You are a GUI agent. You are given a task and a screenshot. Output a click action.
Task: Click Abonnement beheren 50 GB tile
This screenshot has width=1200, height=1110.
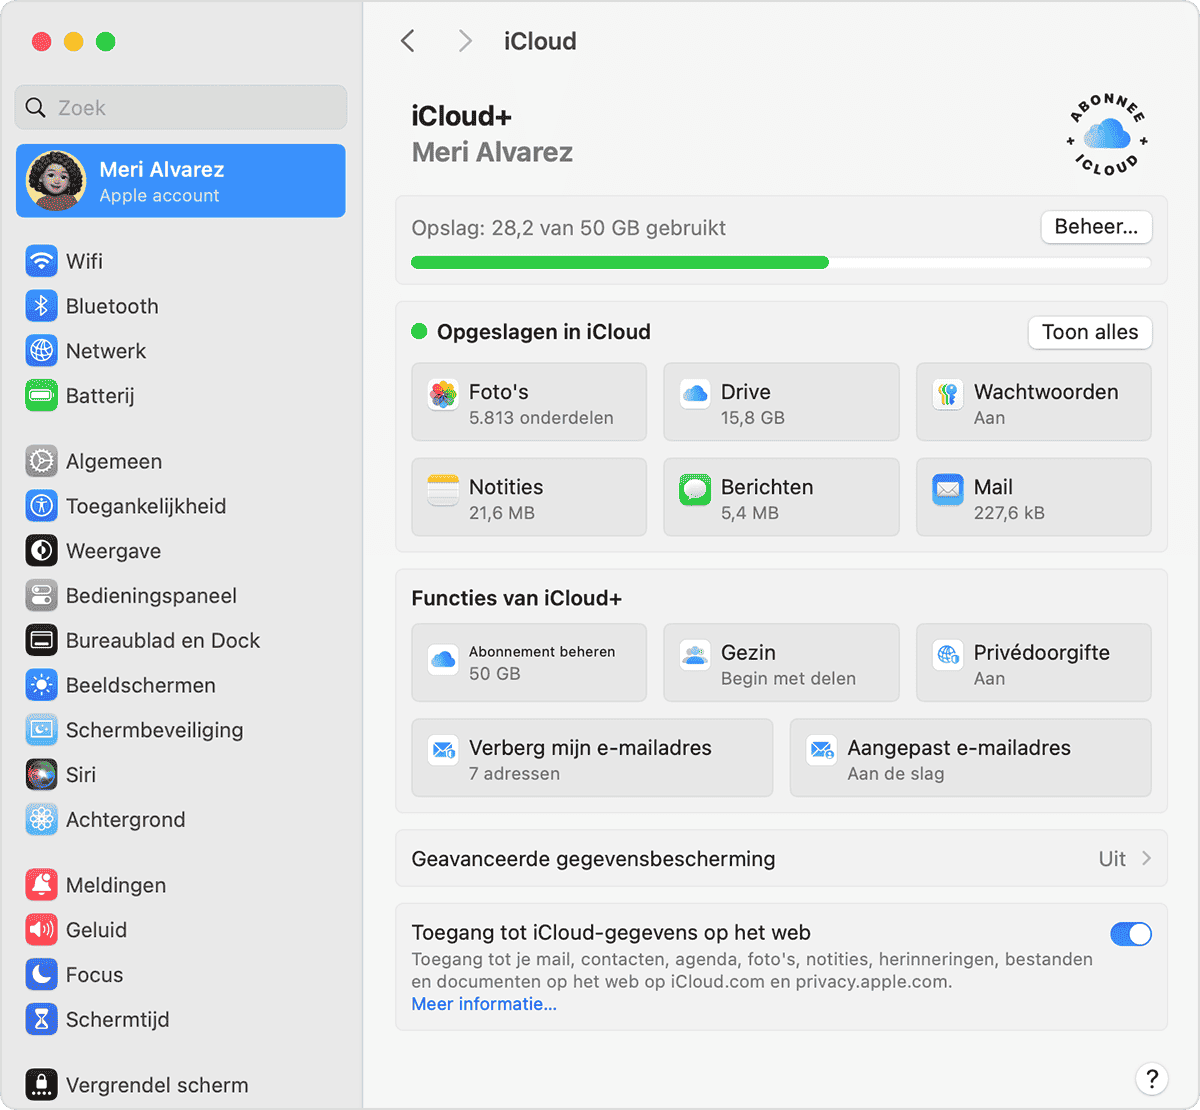529,663
